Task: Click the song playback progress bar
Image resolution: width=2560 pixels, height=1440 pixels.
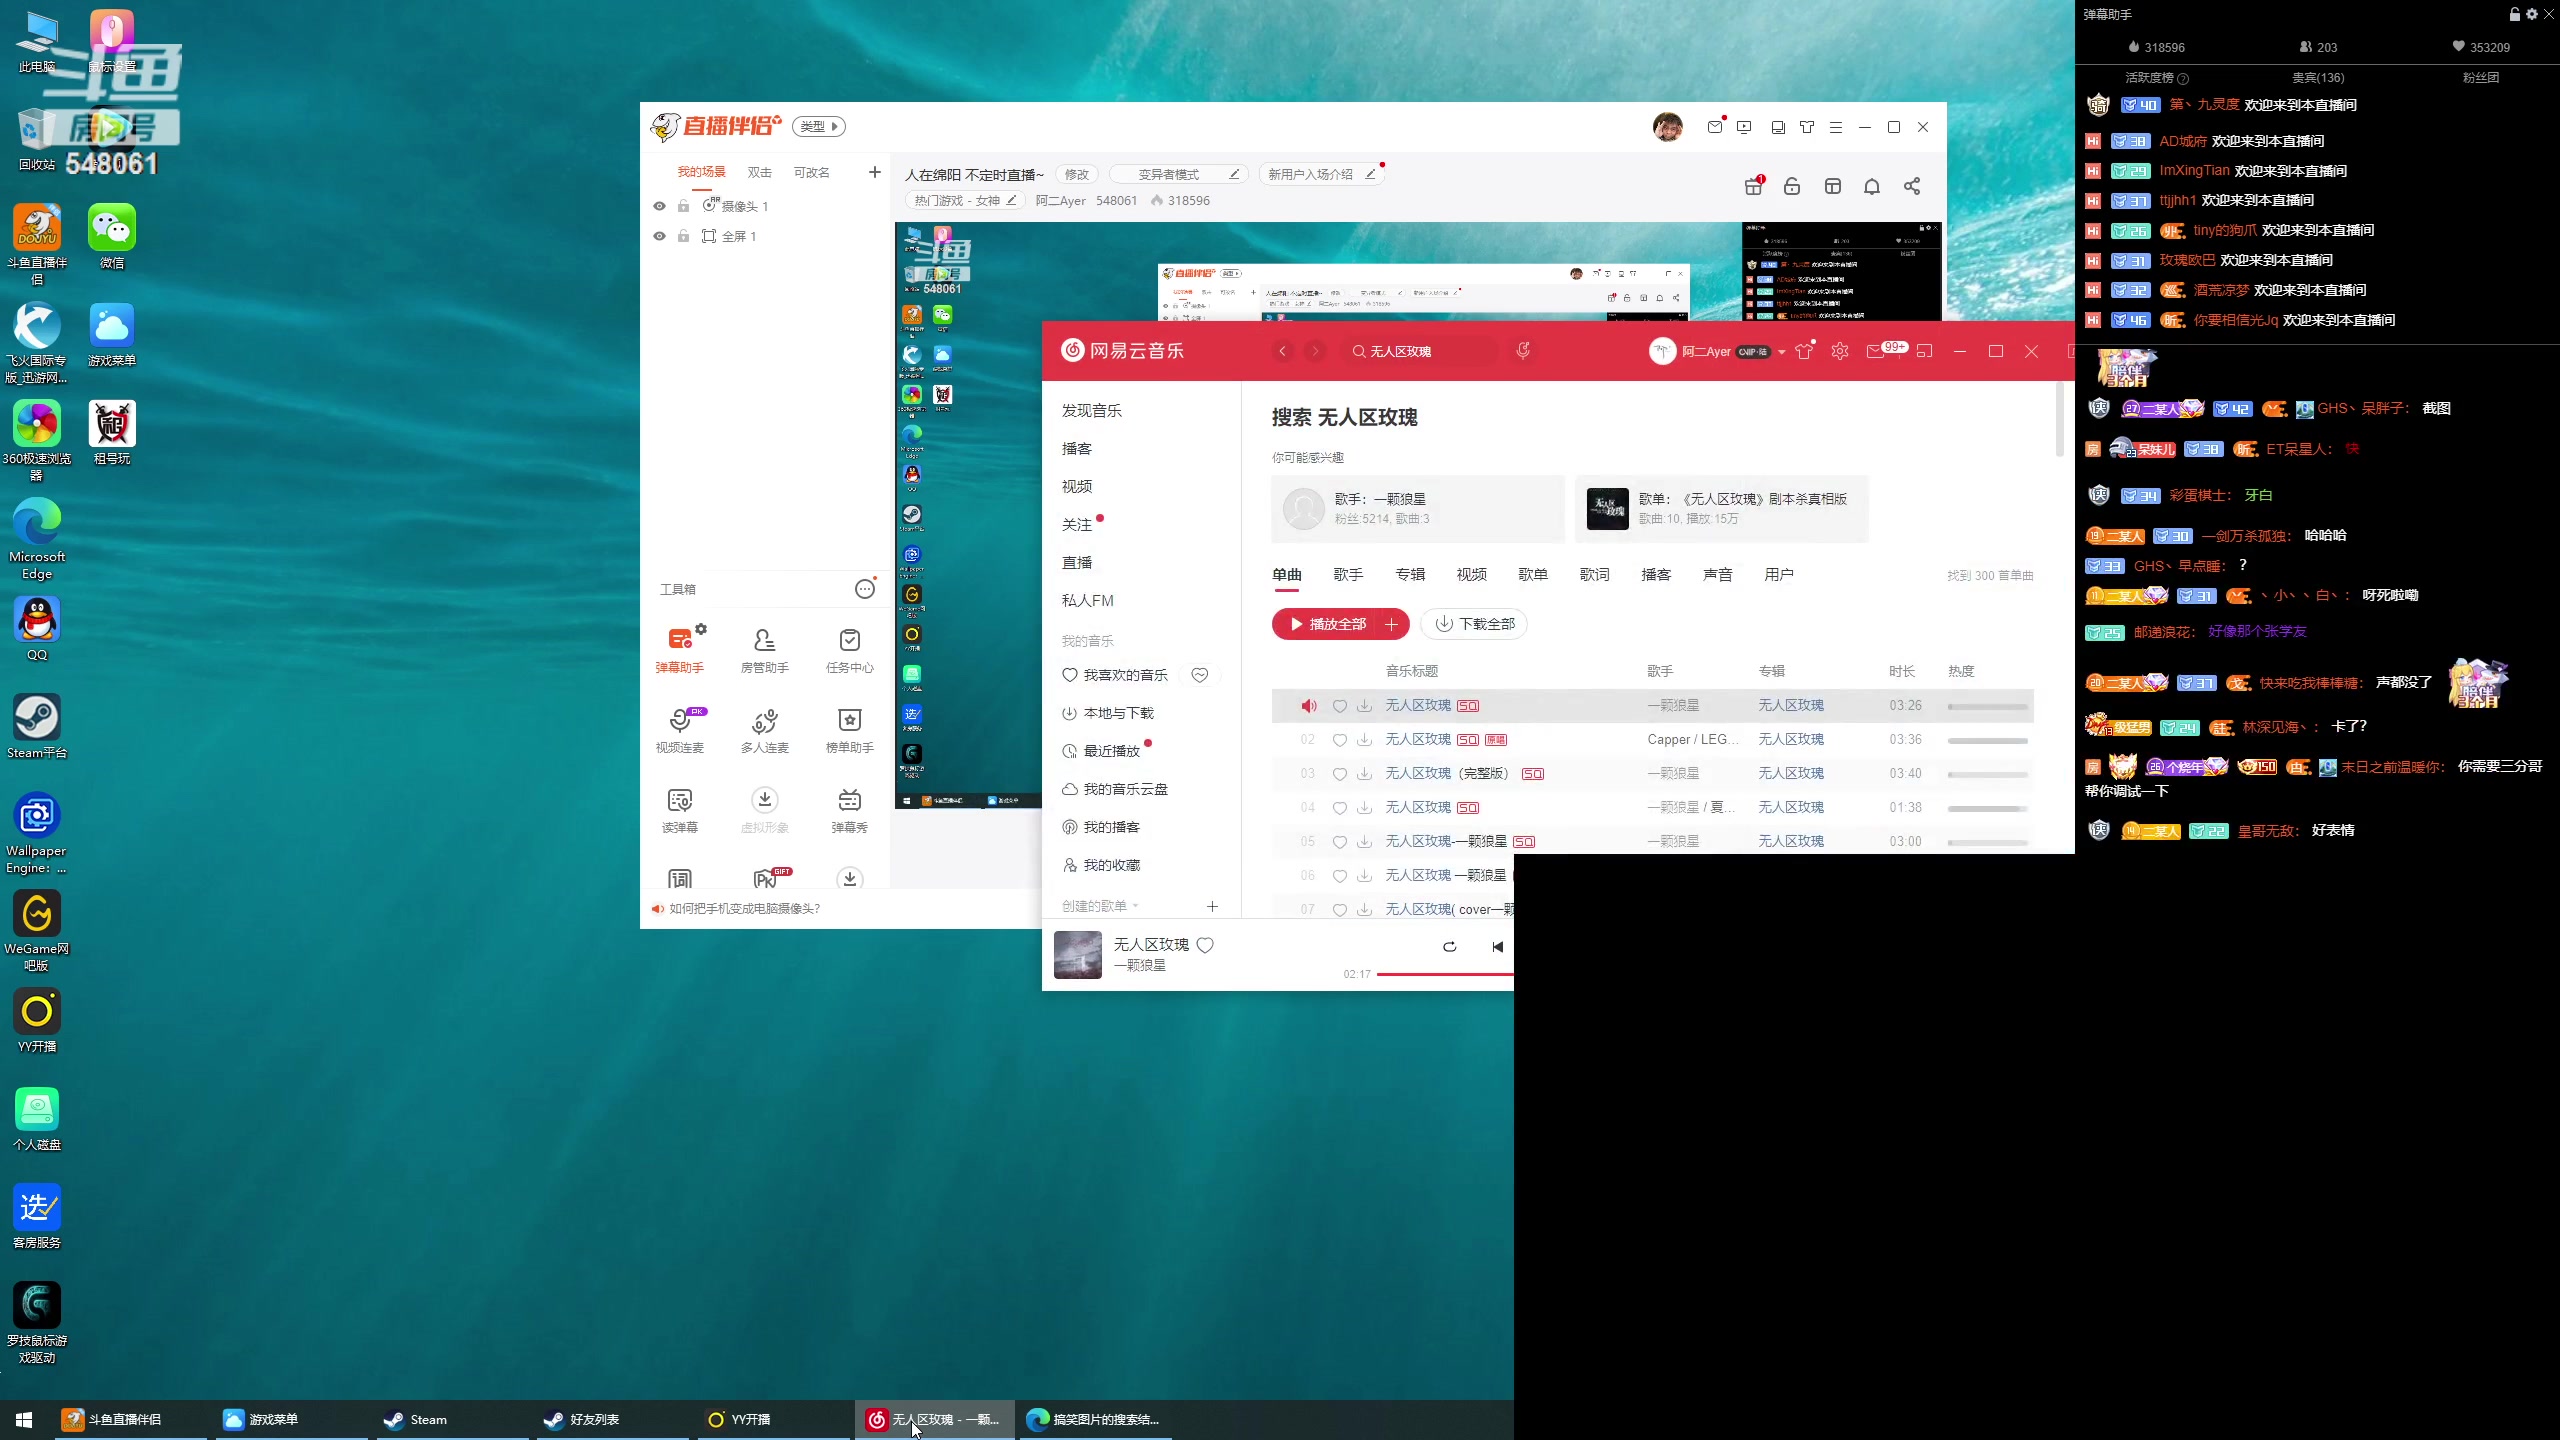Action: point(1445,974)
